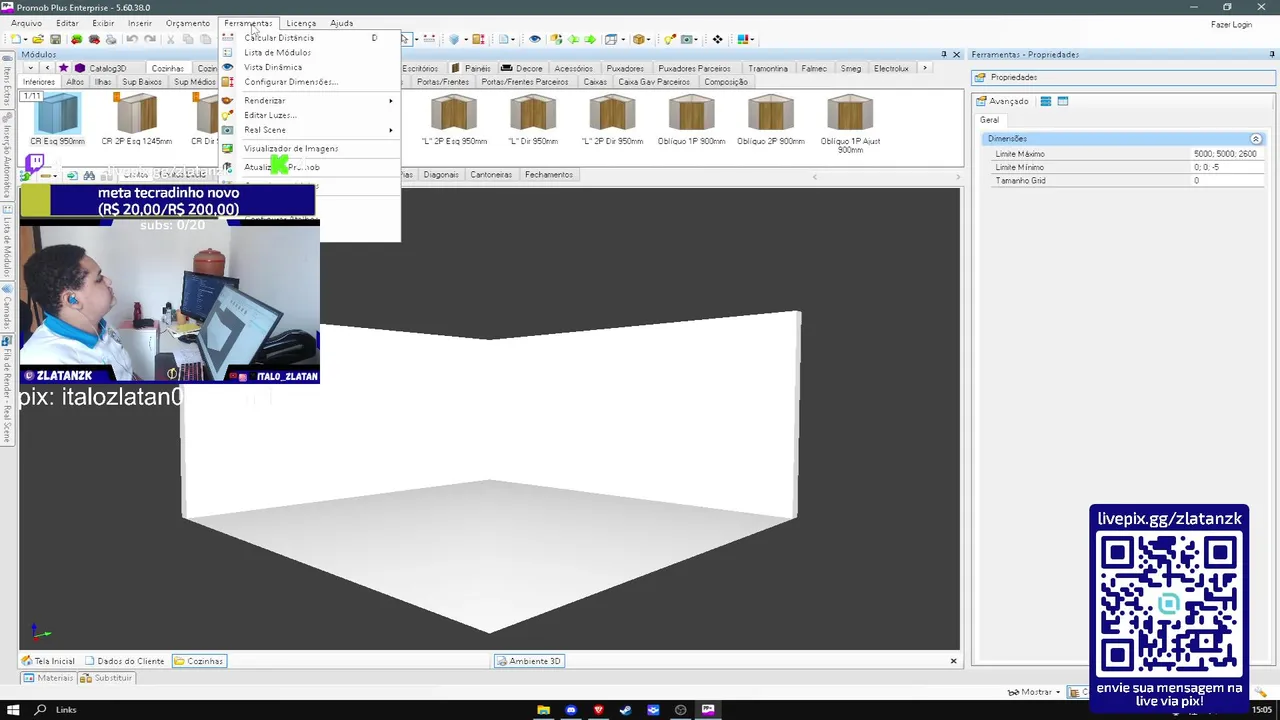Pin the Módulos panel
The height and width of the screenshot is (720, 1280).
[944, 54]
